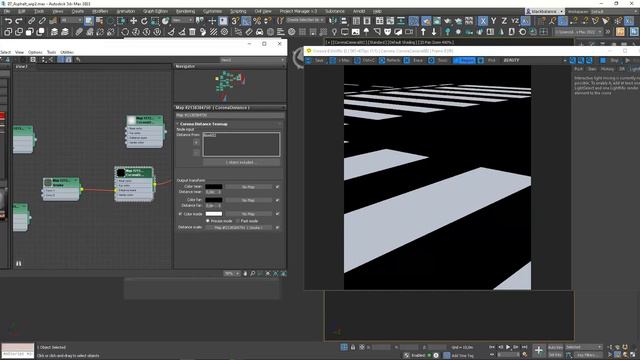The height and width of the screenshot is (360, 640).
Task: Constrain to the Y axis
Action: point(493,21)
